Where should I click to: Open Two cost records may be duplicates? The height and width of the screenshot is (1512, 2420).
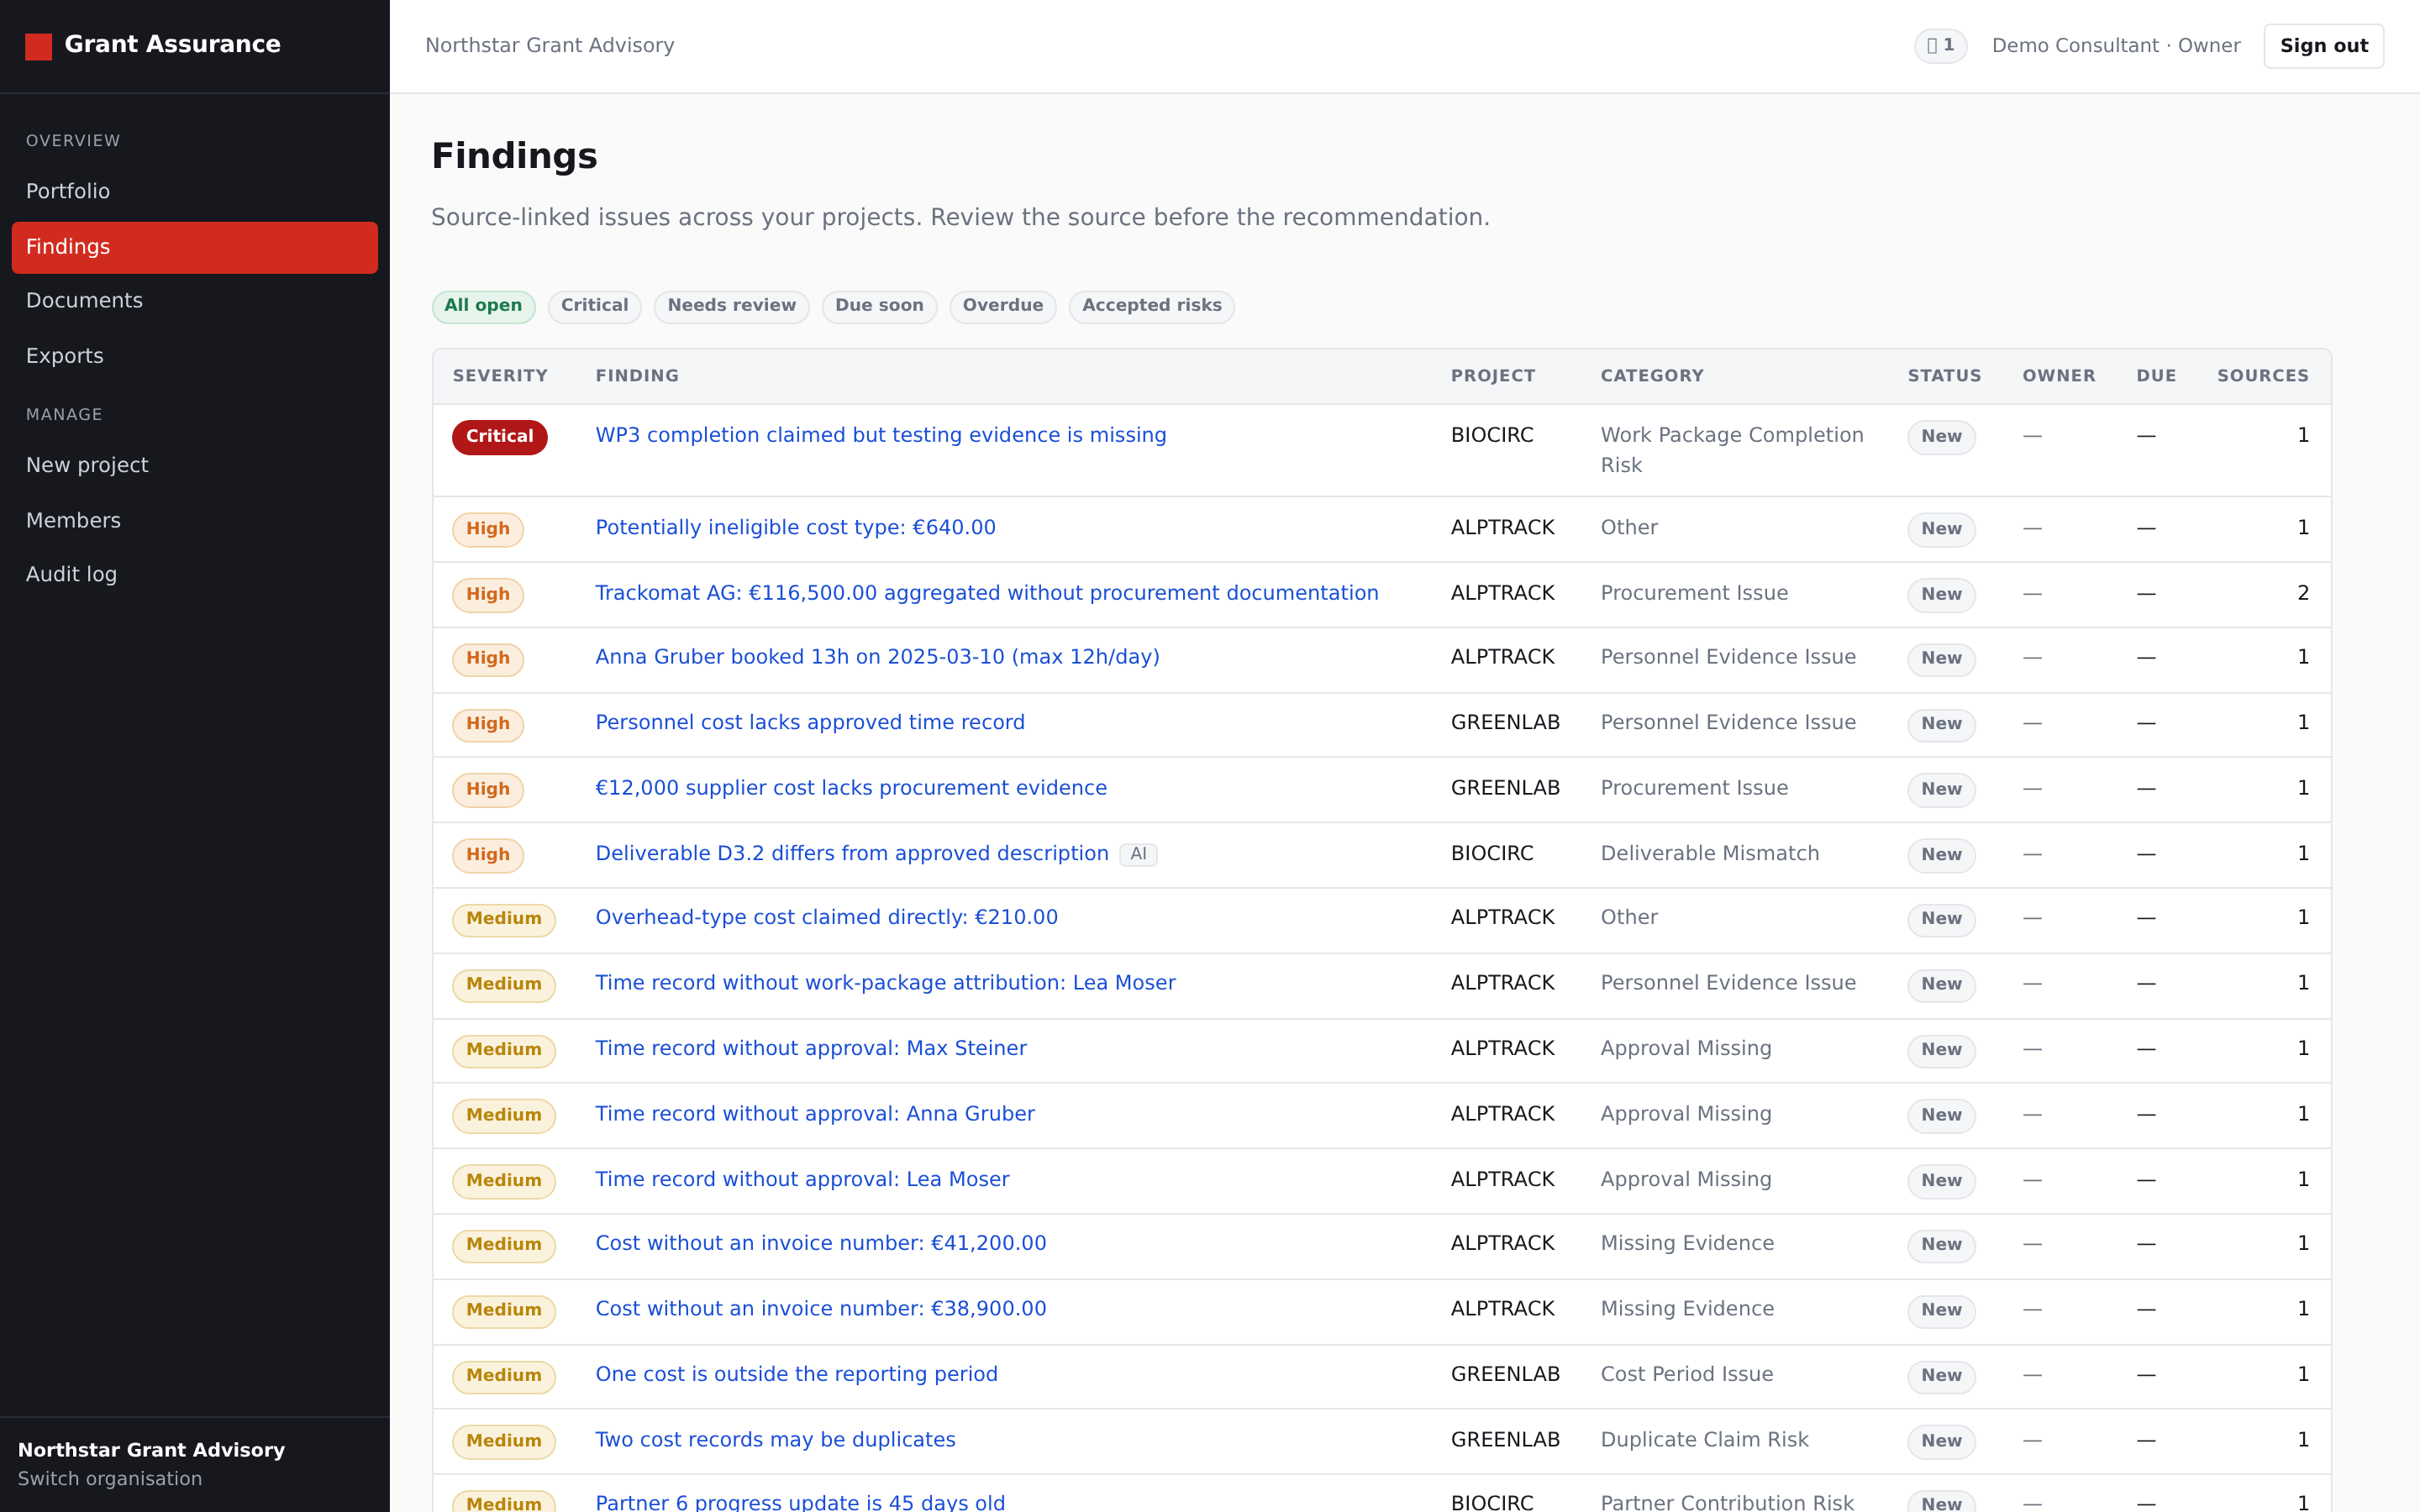775,1440
